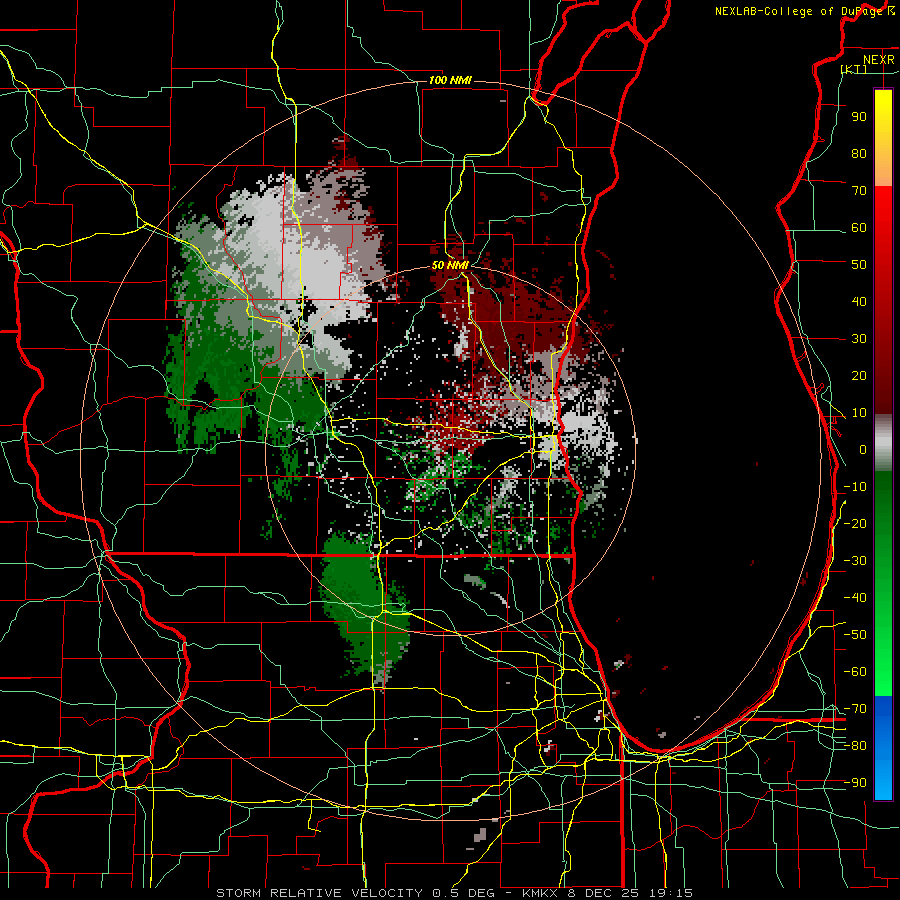Click the "-30" tick label on the scale
Viewport: 900px width, 900px height.
[855, 561]
